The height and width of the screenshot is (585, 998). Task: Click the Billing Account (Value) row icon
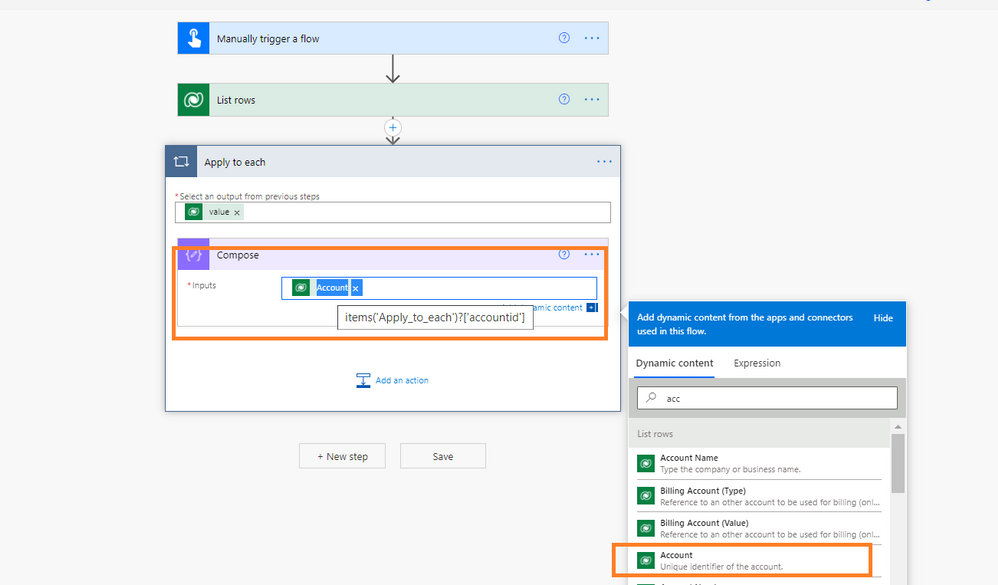click(645, 528)
